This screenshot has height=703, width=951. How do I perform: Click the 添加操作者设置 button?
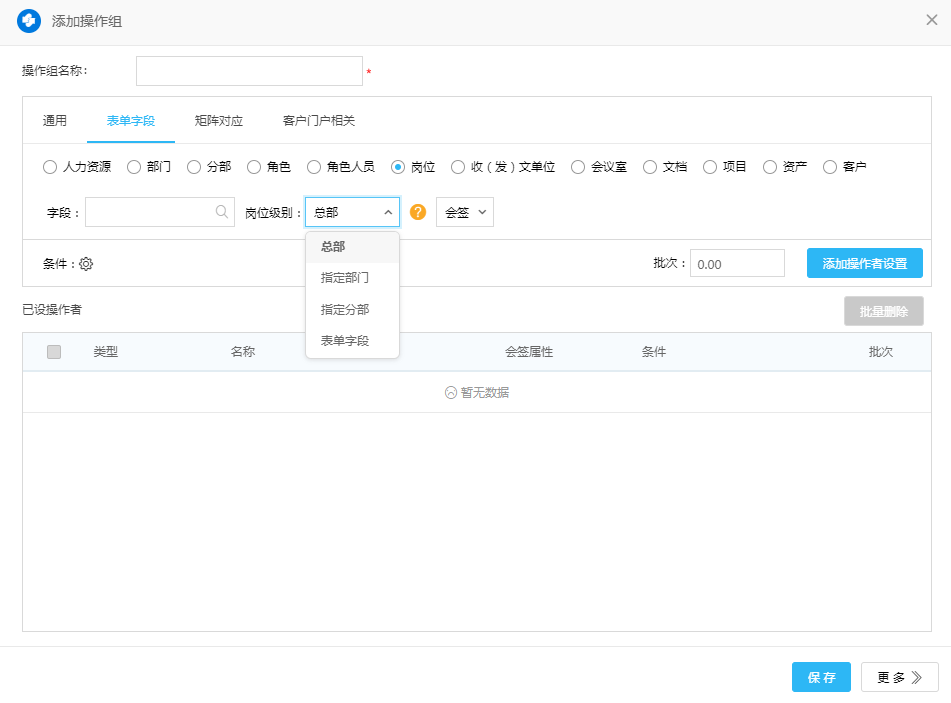[864, 264]
